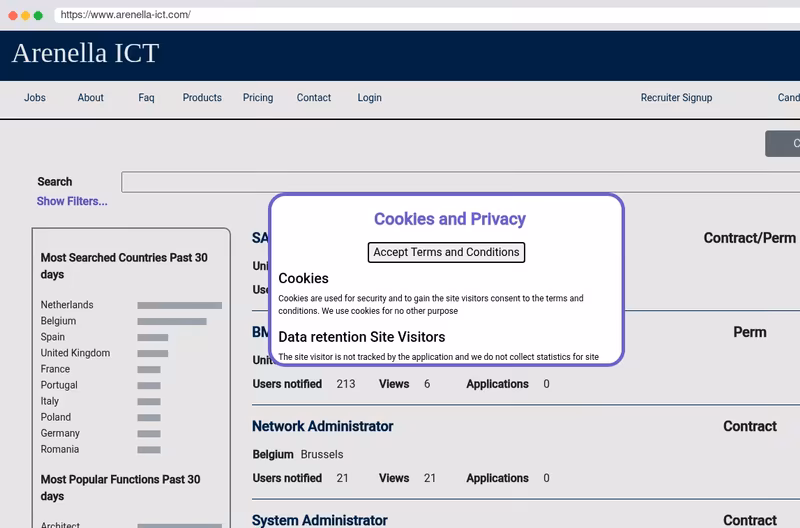Open the System Administrator job listing
Image resolution: width=800 pixels, height=528 pixels.
[x=319, y=520]
